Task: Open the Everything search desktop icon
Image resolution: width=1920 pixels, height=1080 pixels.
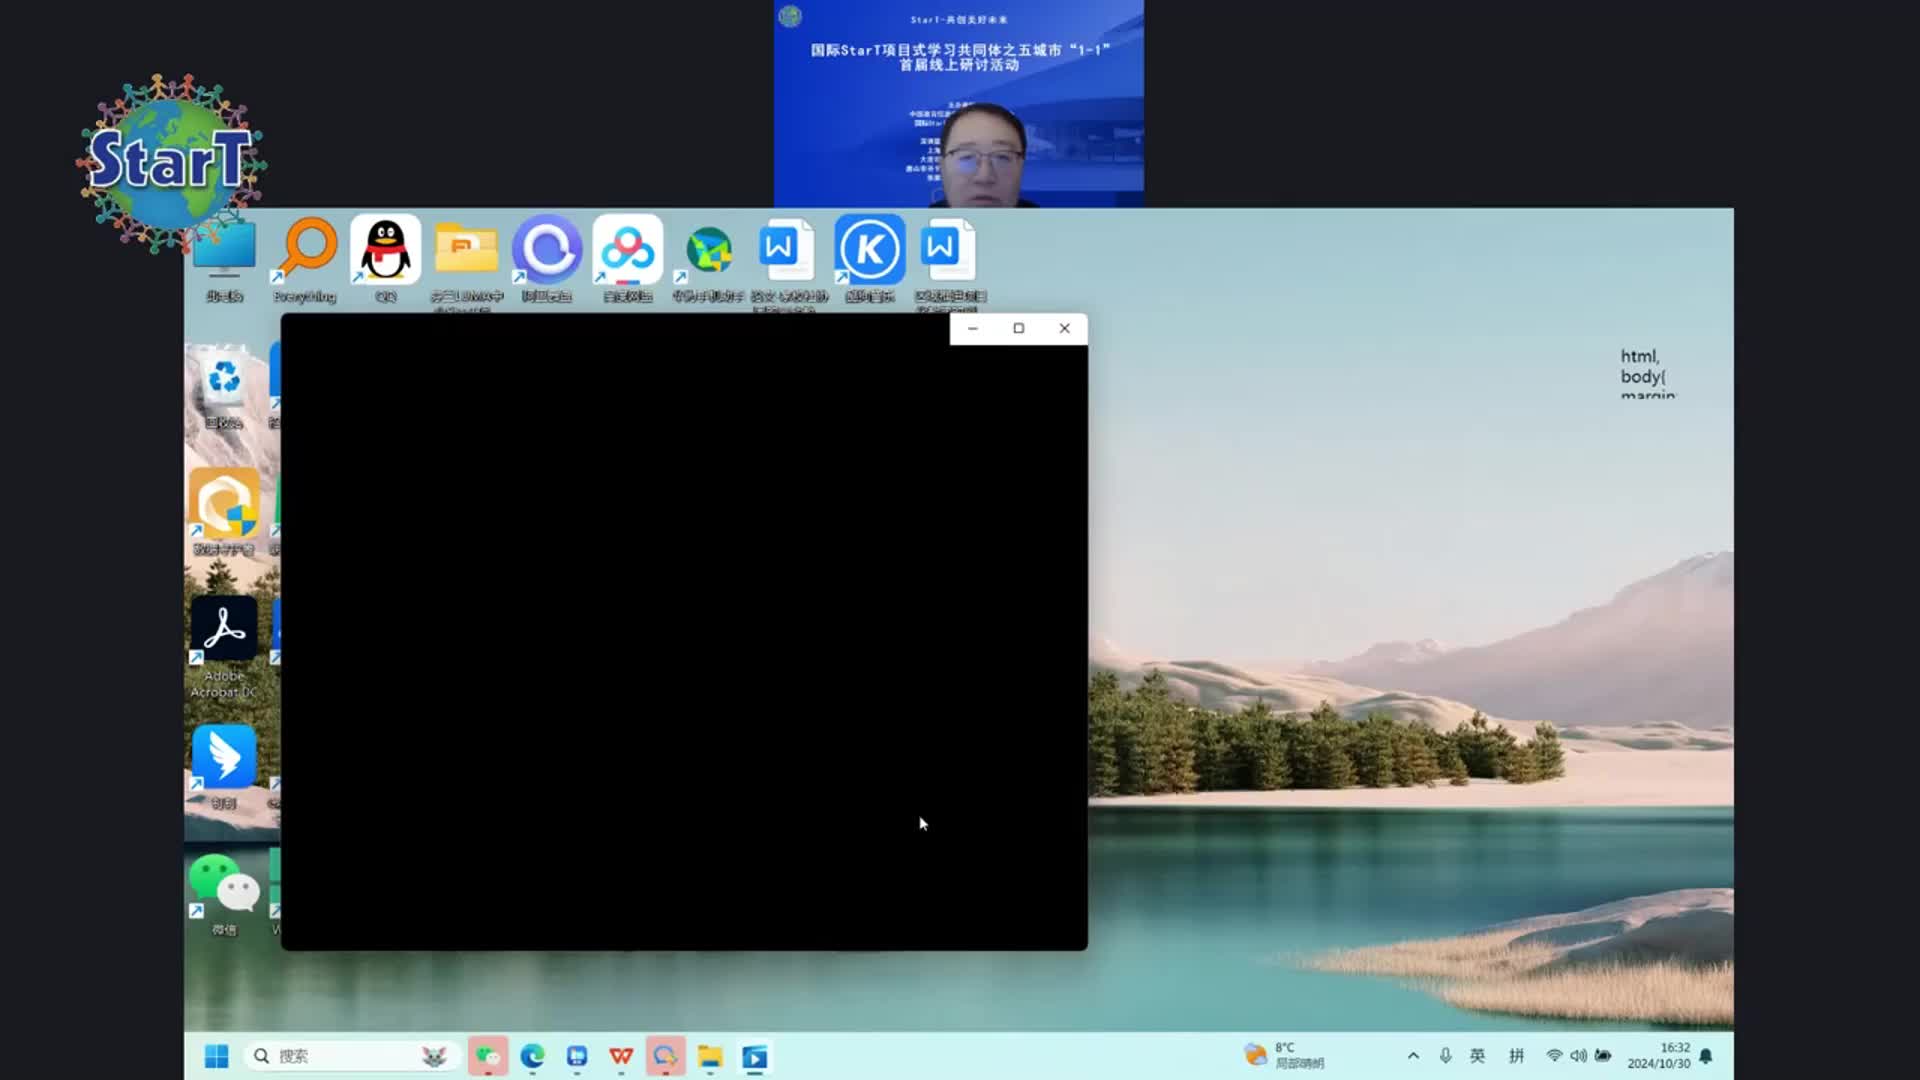Action: (x=305, y=251)
